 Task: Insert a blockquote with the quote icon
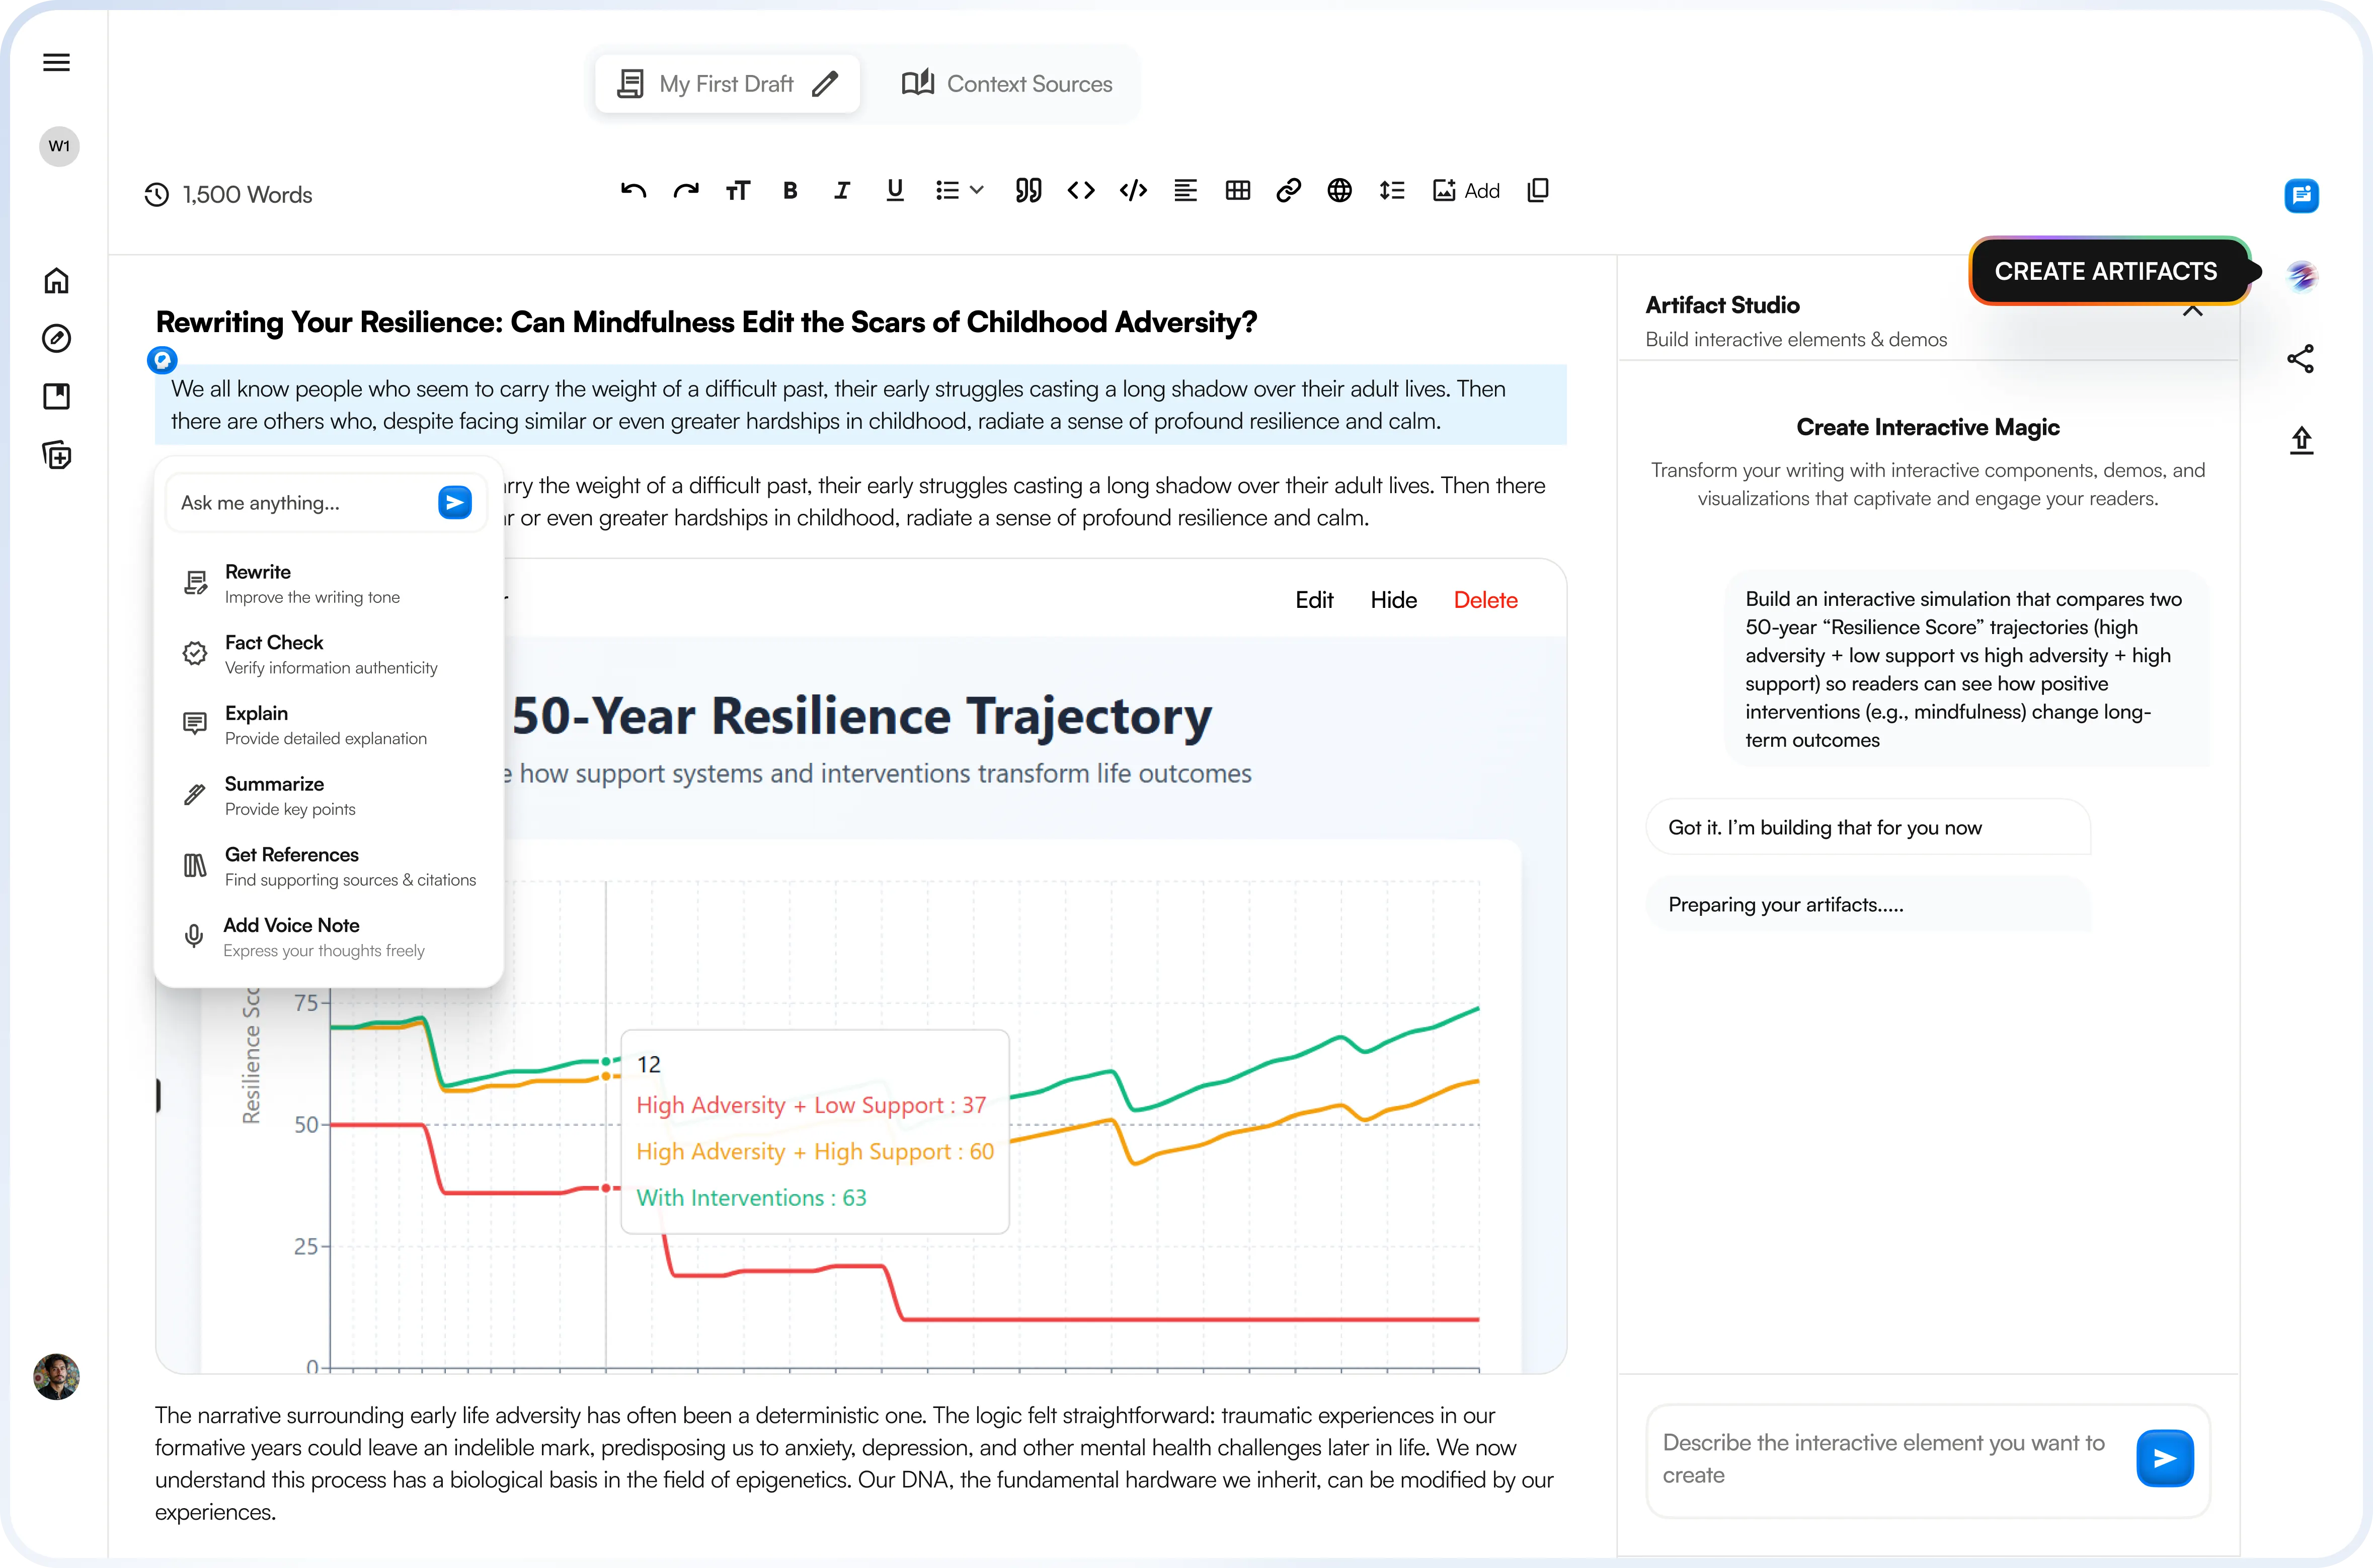[1028, 190]
